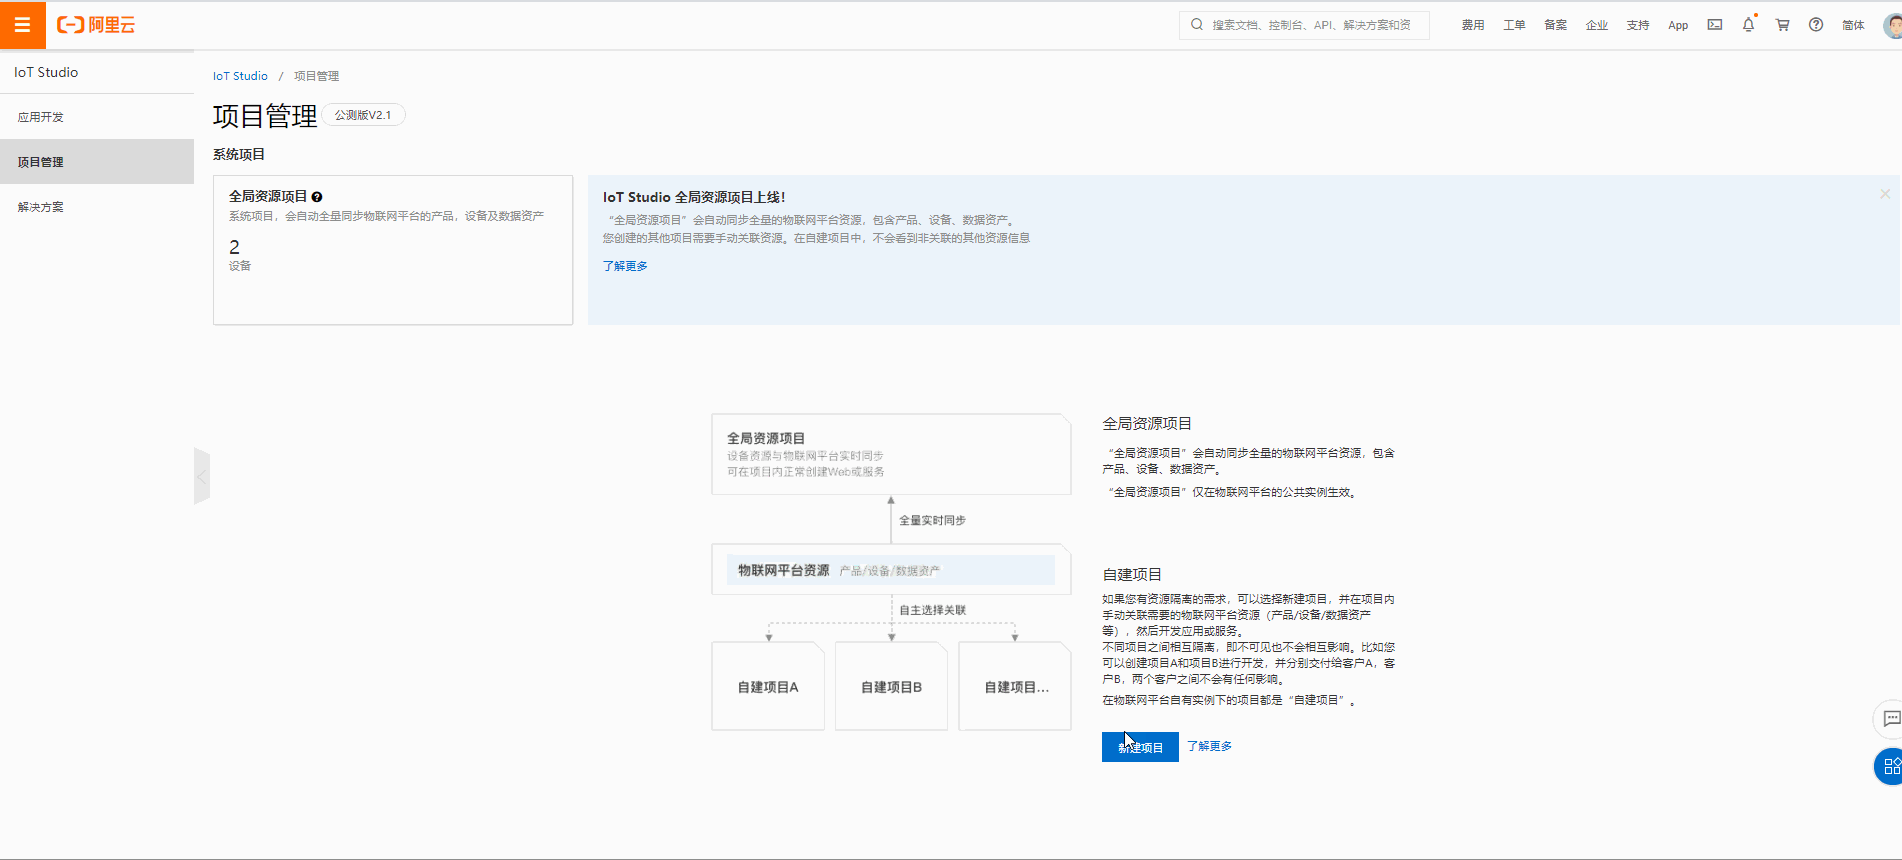
Task: Open the 支持 menu
Action: [1638, 25]
